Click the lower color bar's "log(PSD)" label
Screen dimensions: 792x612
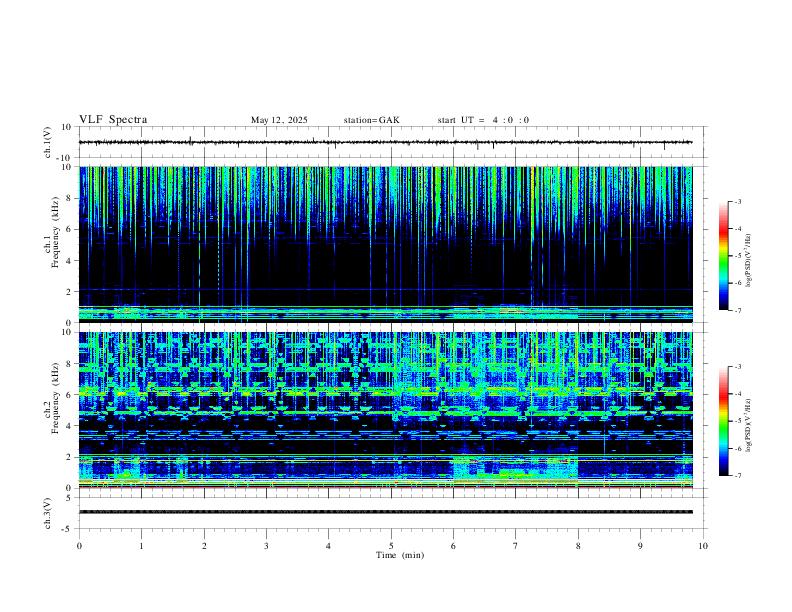[748, 426]
